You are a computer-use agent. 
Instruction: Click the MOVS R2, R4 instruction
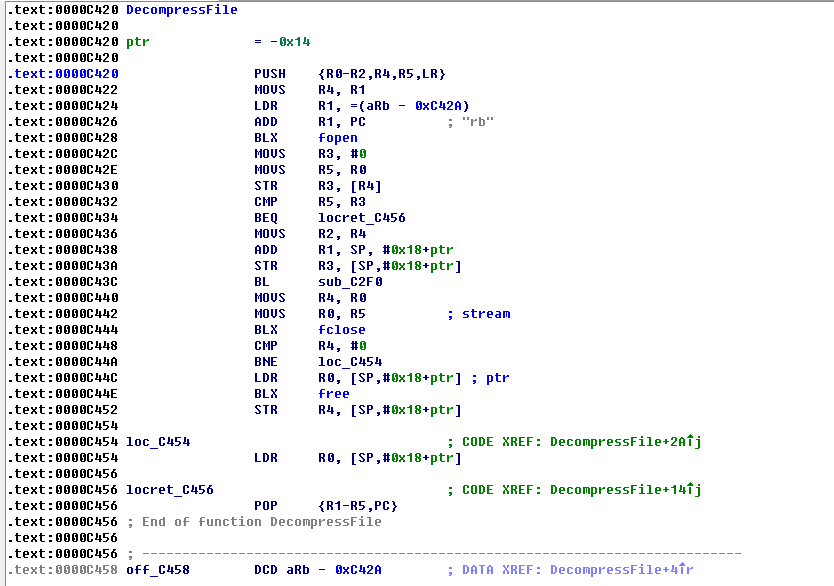click(310, 233)
